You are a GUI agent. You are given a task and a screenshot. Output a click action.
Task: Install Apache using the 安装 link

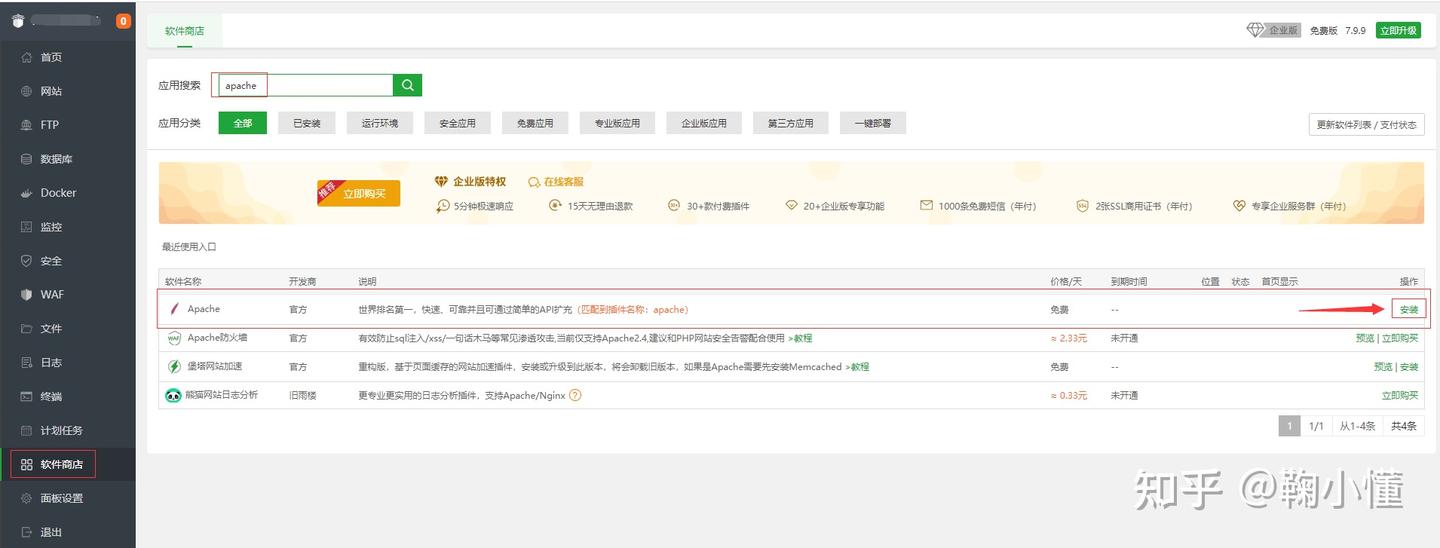pos(1408,309)
